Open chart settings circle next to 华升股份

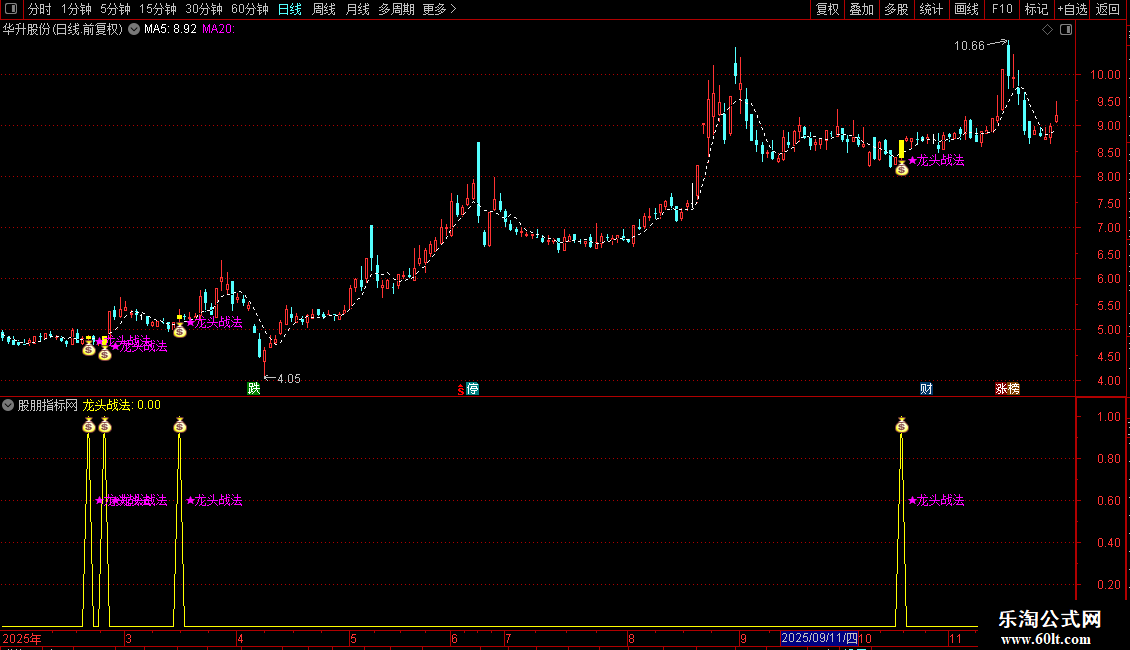[x=134, y=30]
